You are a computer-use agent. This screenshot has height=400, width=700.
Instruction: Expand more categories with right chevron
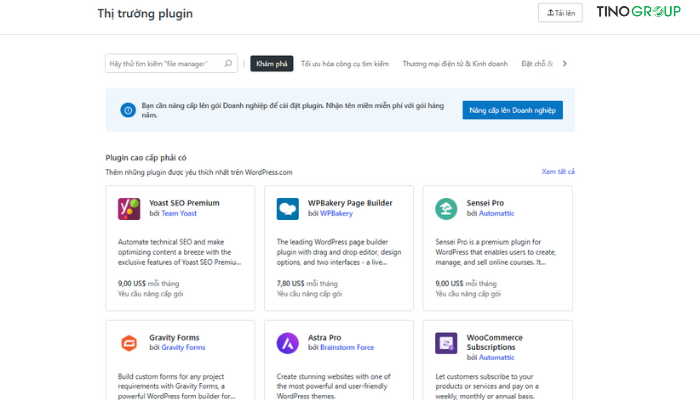[565, 63]
